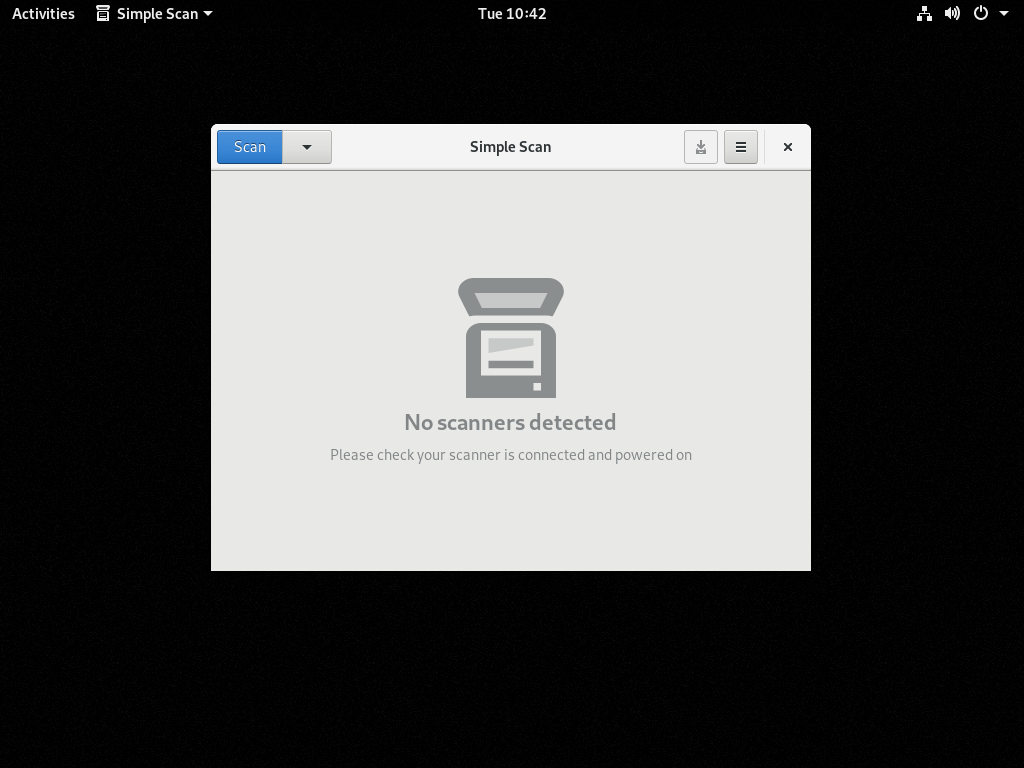The height and width of the screenshot is (768, 1024).
Task: Click the save document download icon
Action: 701,147
